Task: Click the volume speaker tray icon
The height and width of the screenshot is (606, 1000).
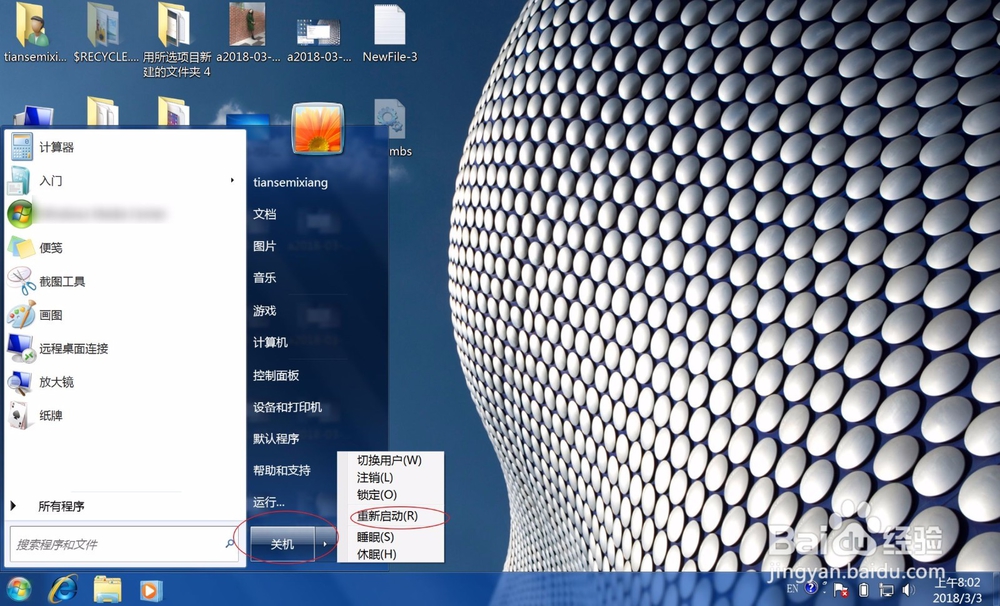Action: point(908,590)
